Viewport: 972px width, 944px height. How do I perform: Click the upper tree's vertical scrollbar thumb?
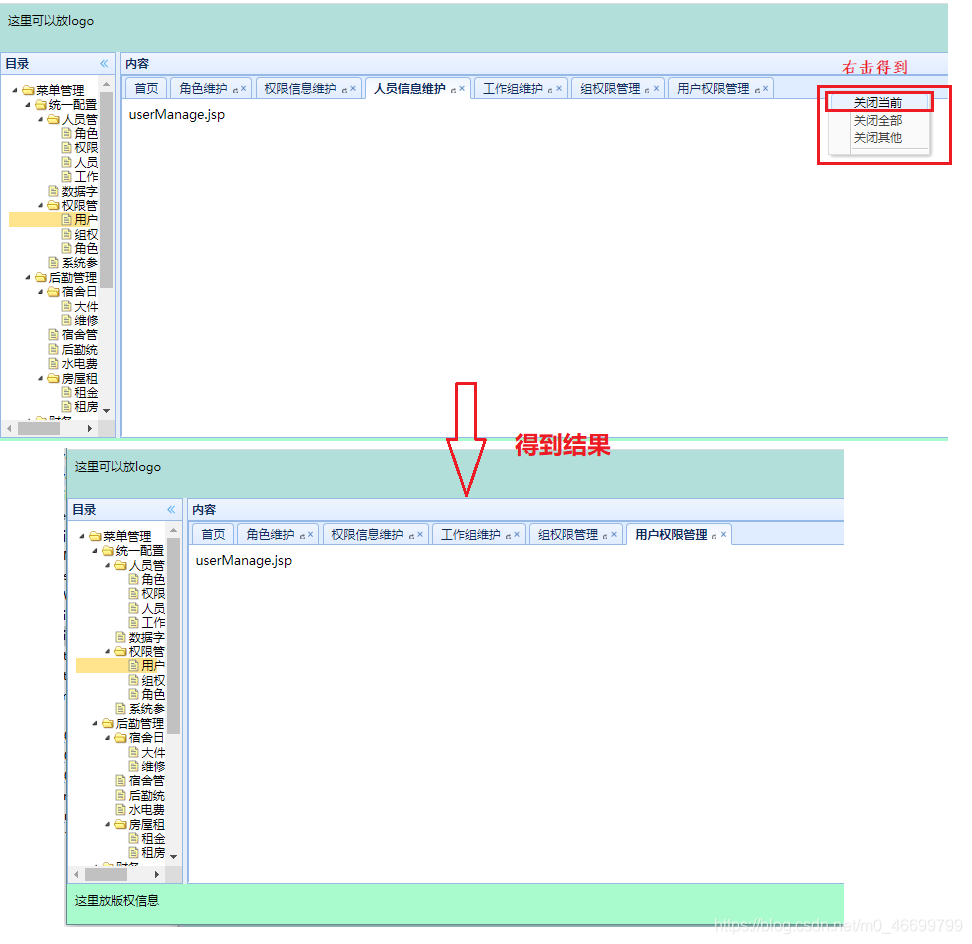[107, 189]
